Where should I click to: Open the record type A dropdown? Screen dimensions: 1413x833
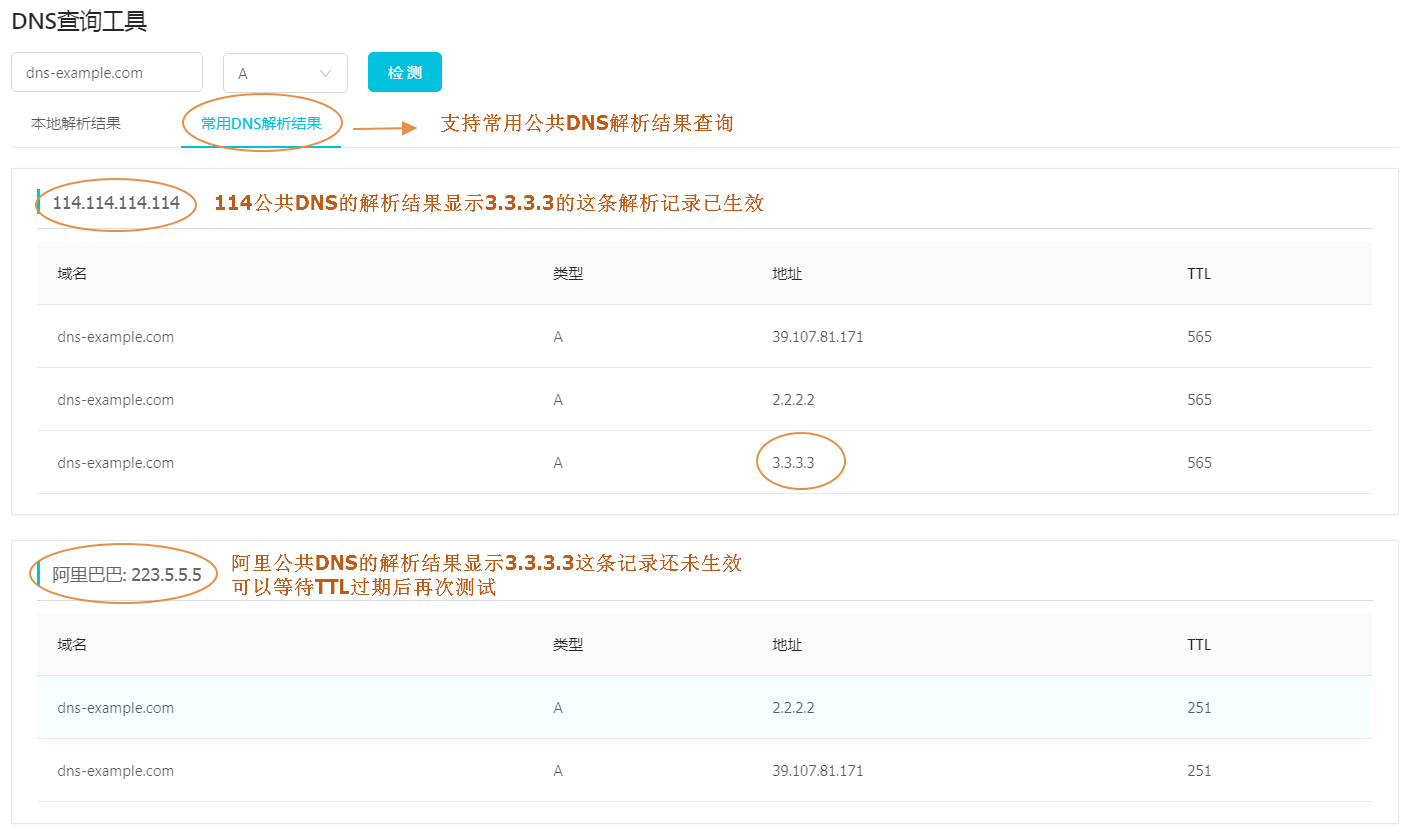point(285,73)
